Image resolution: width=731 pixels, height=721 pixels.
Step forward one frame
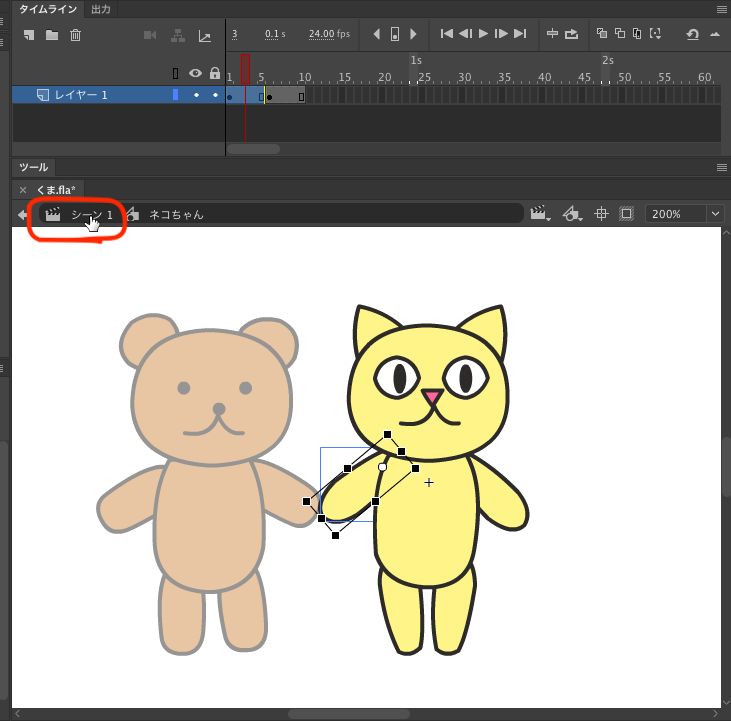[501, 34]
